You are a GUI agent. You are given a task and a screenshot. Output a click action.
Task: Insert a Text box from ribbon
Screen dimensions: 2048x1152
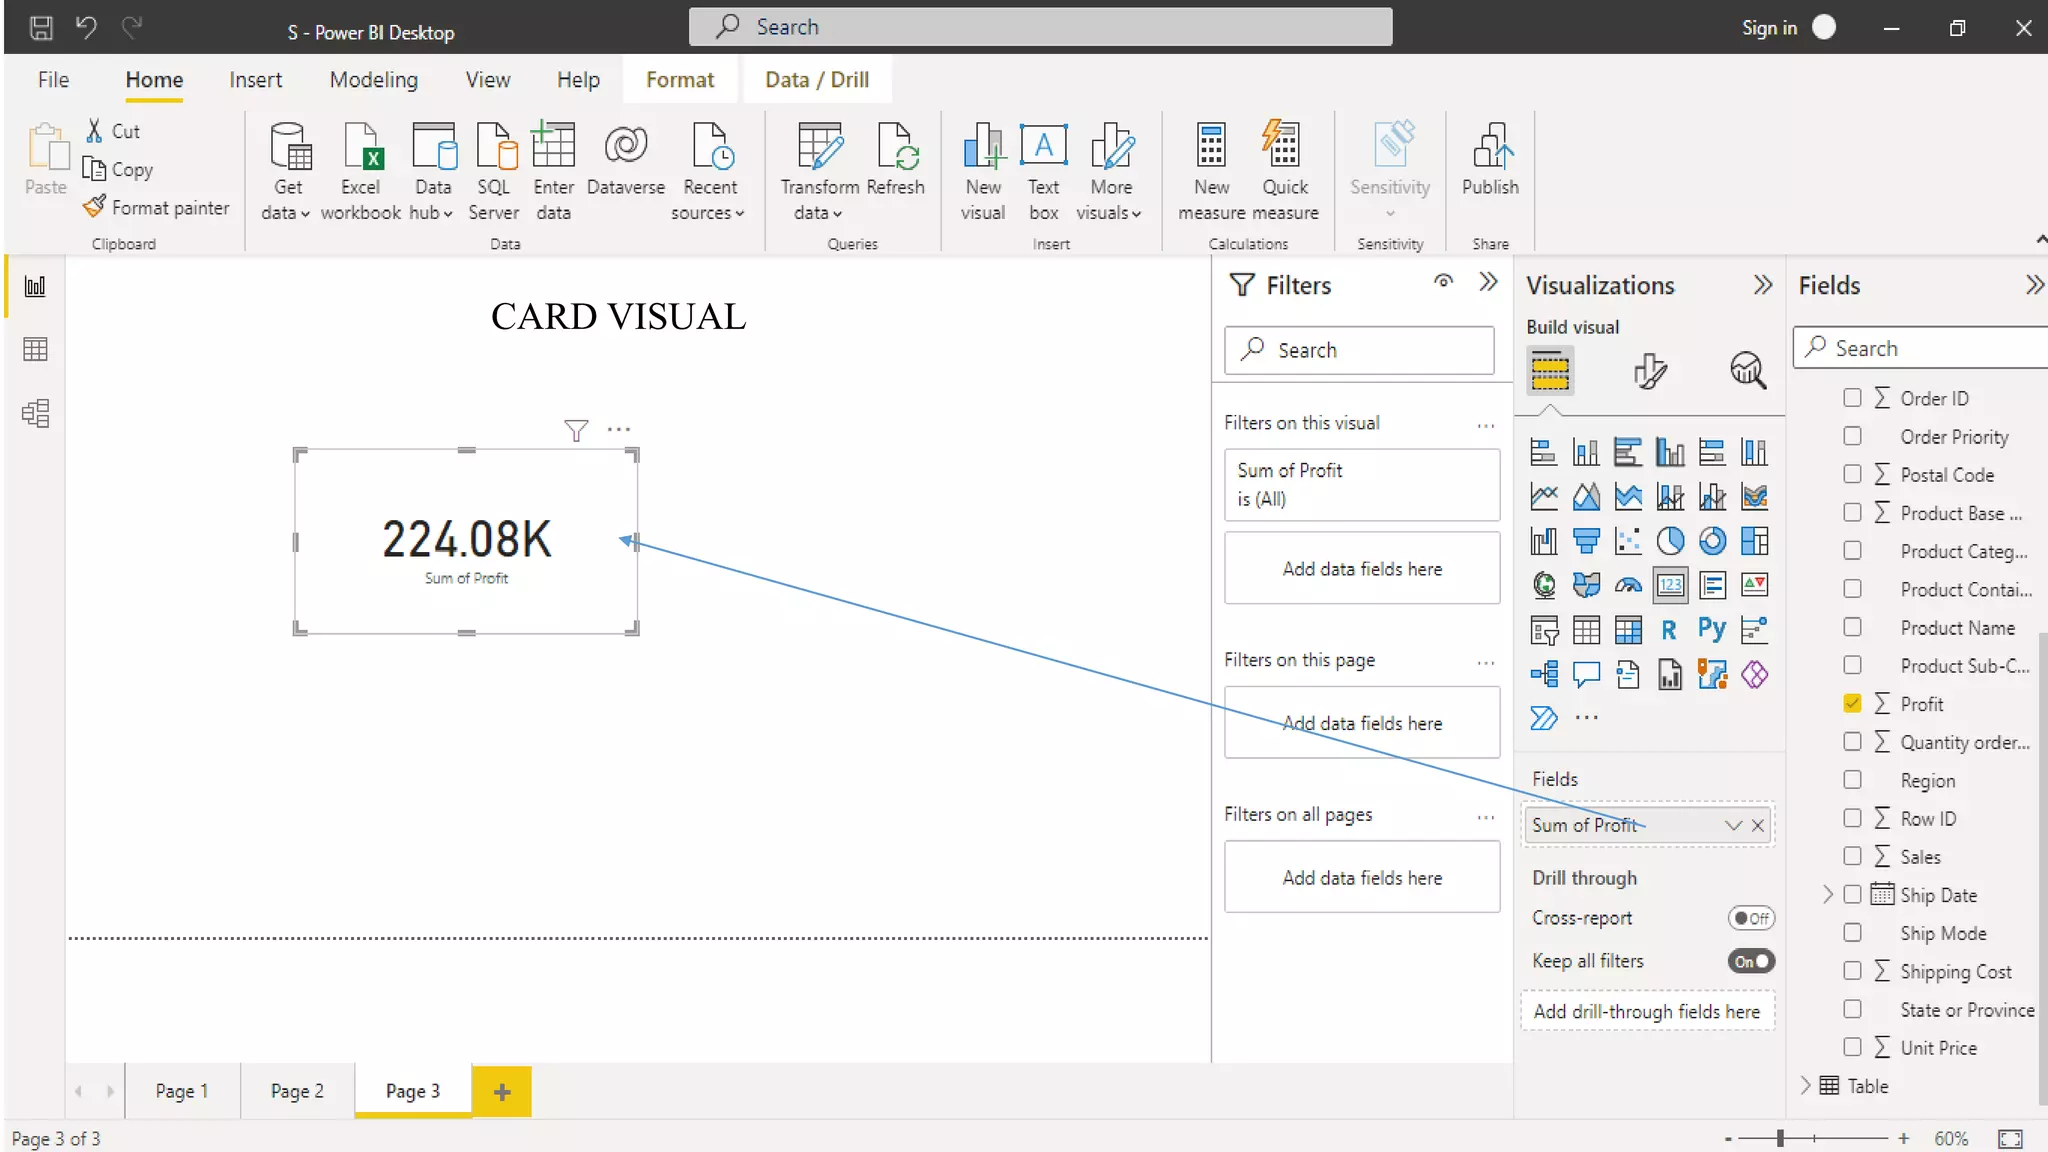click(1043, 167)
